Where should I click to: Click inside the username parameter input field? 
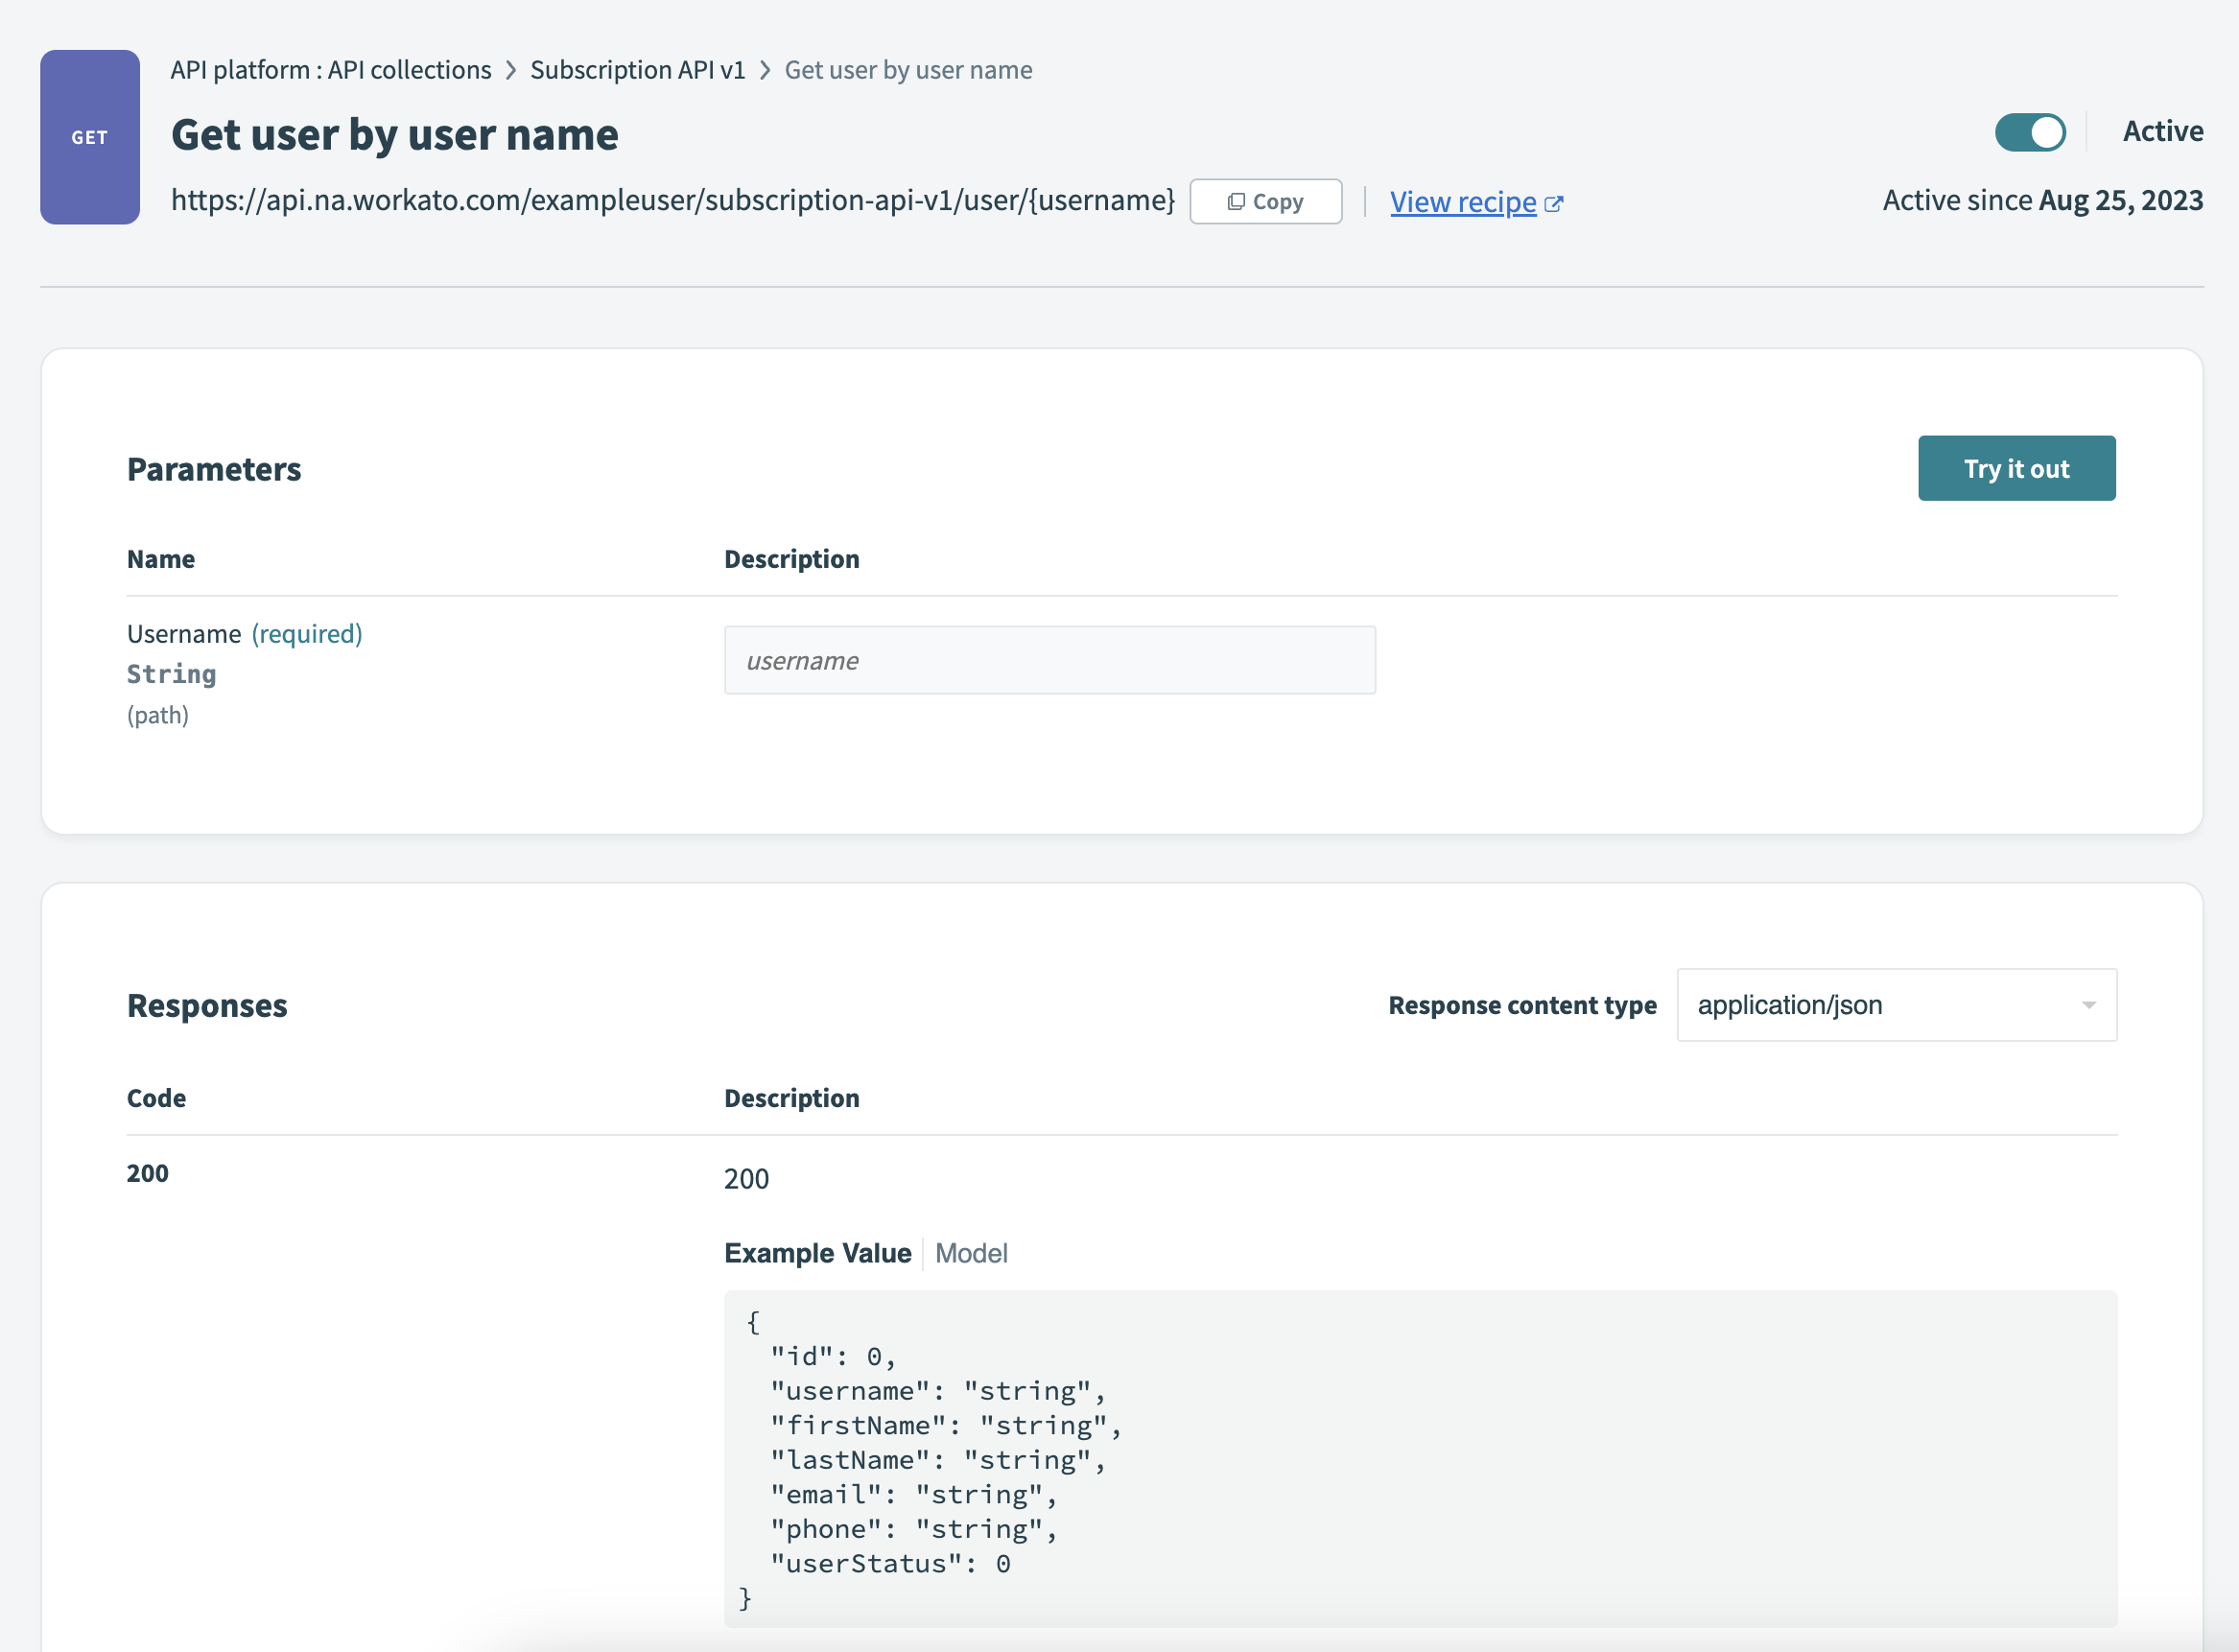(x=1049, y=660)
